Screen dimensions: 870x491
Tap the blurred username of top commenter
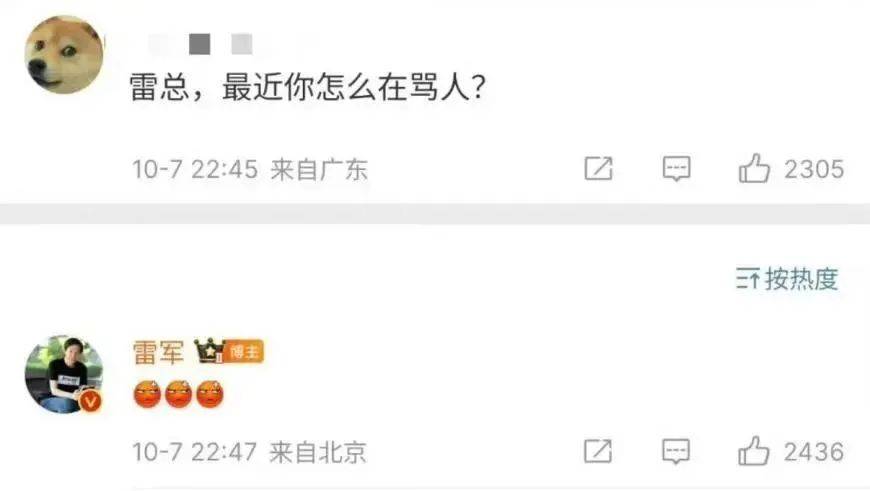point(200,44)
